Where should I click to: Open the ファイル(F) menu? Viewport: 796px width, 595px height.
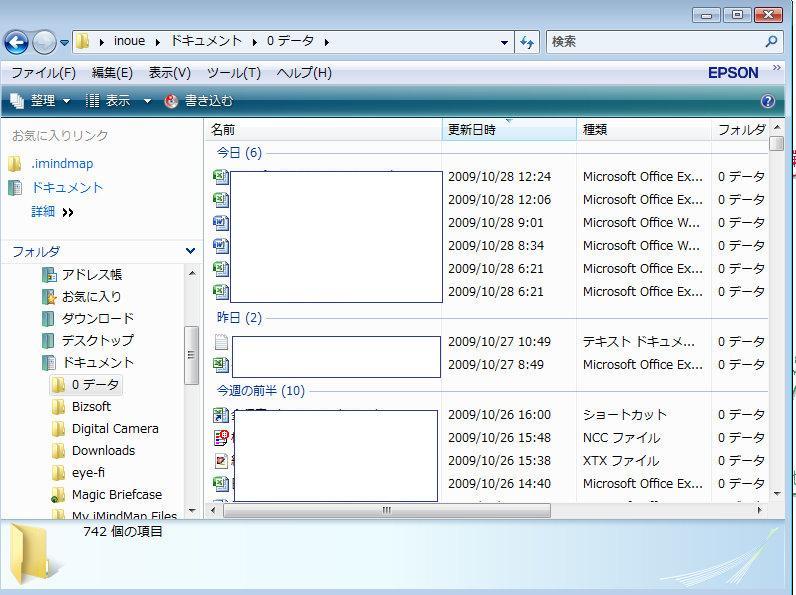coord(44,73)
